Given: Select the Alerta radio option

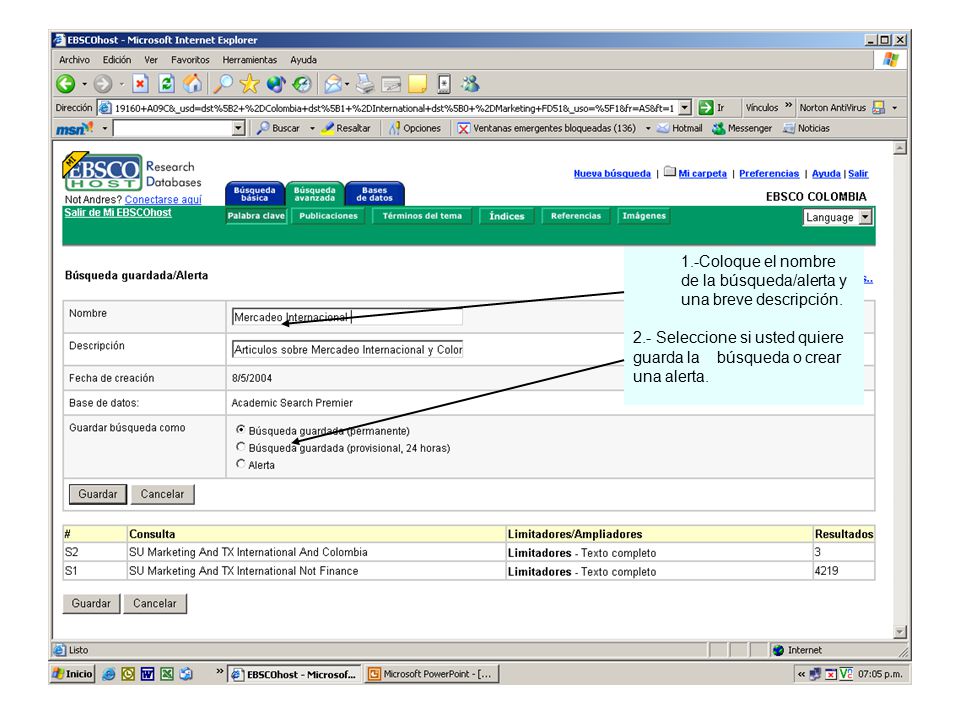Looking at the screenshot, I should 241,464.
